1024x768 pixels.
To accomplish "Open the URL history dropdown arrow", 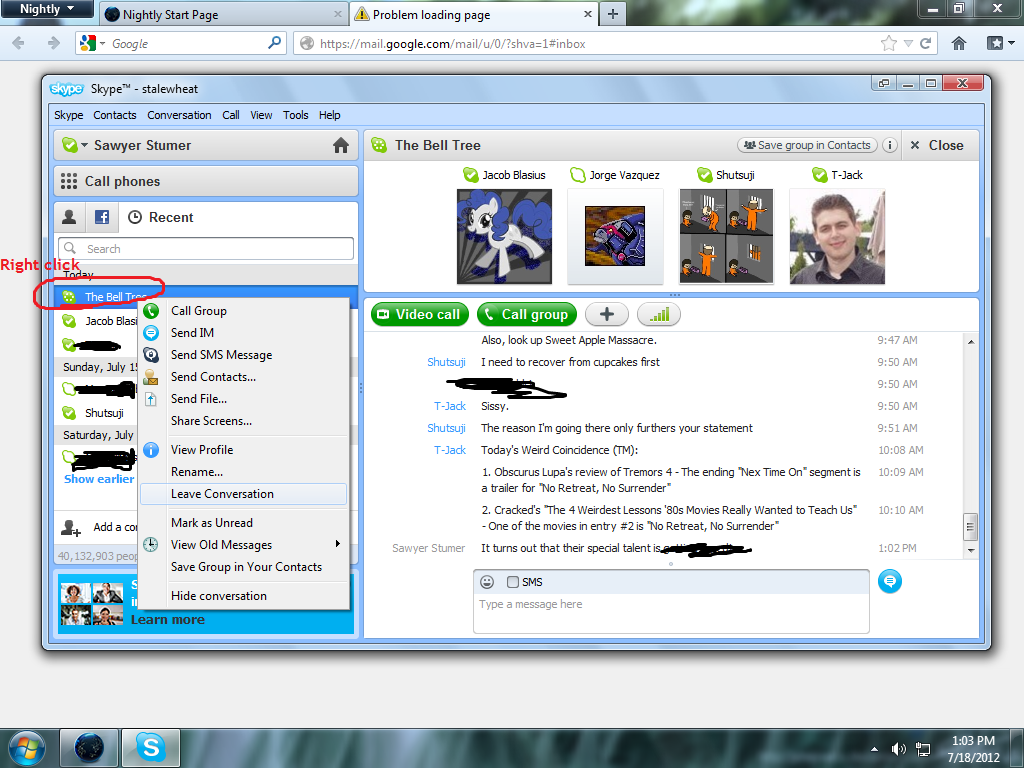I will [908, 44].
